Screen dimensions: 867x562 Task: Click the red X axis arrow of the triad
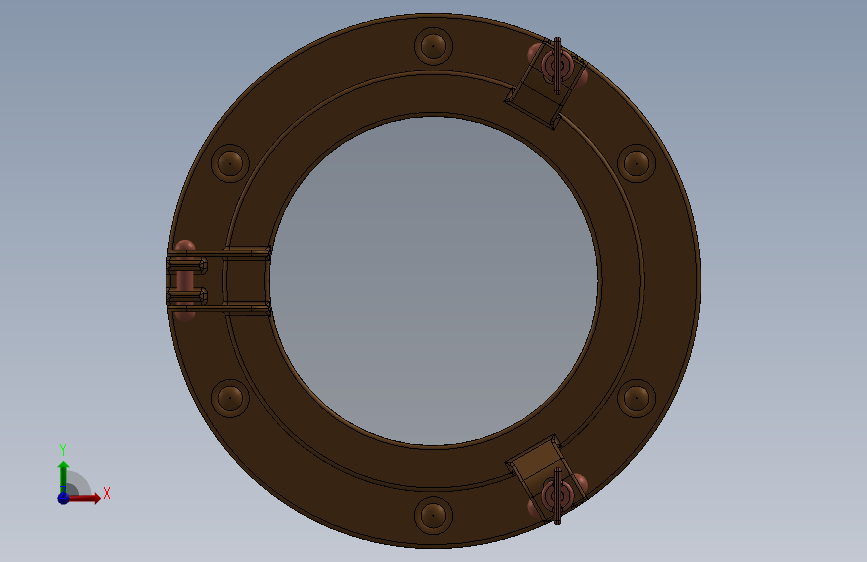[x=84, y=498]
